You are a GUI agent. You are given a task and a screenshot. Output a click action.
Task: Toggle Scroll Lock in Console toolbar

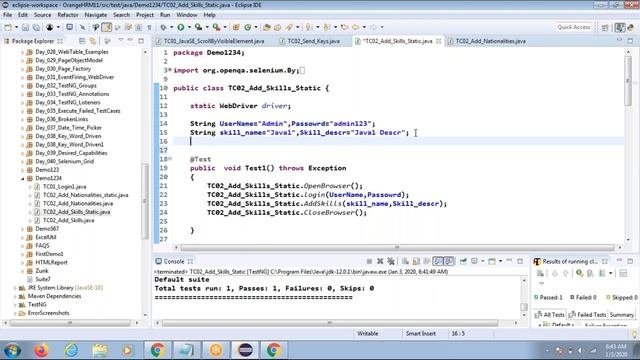(x=416, y=261)
